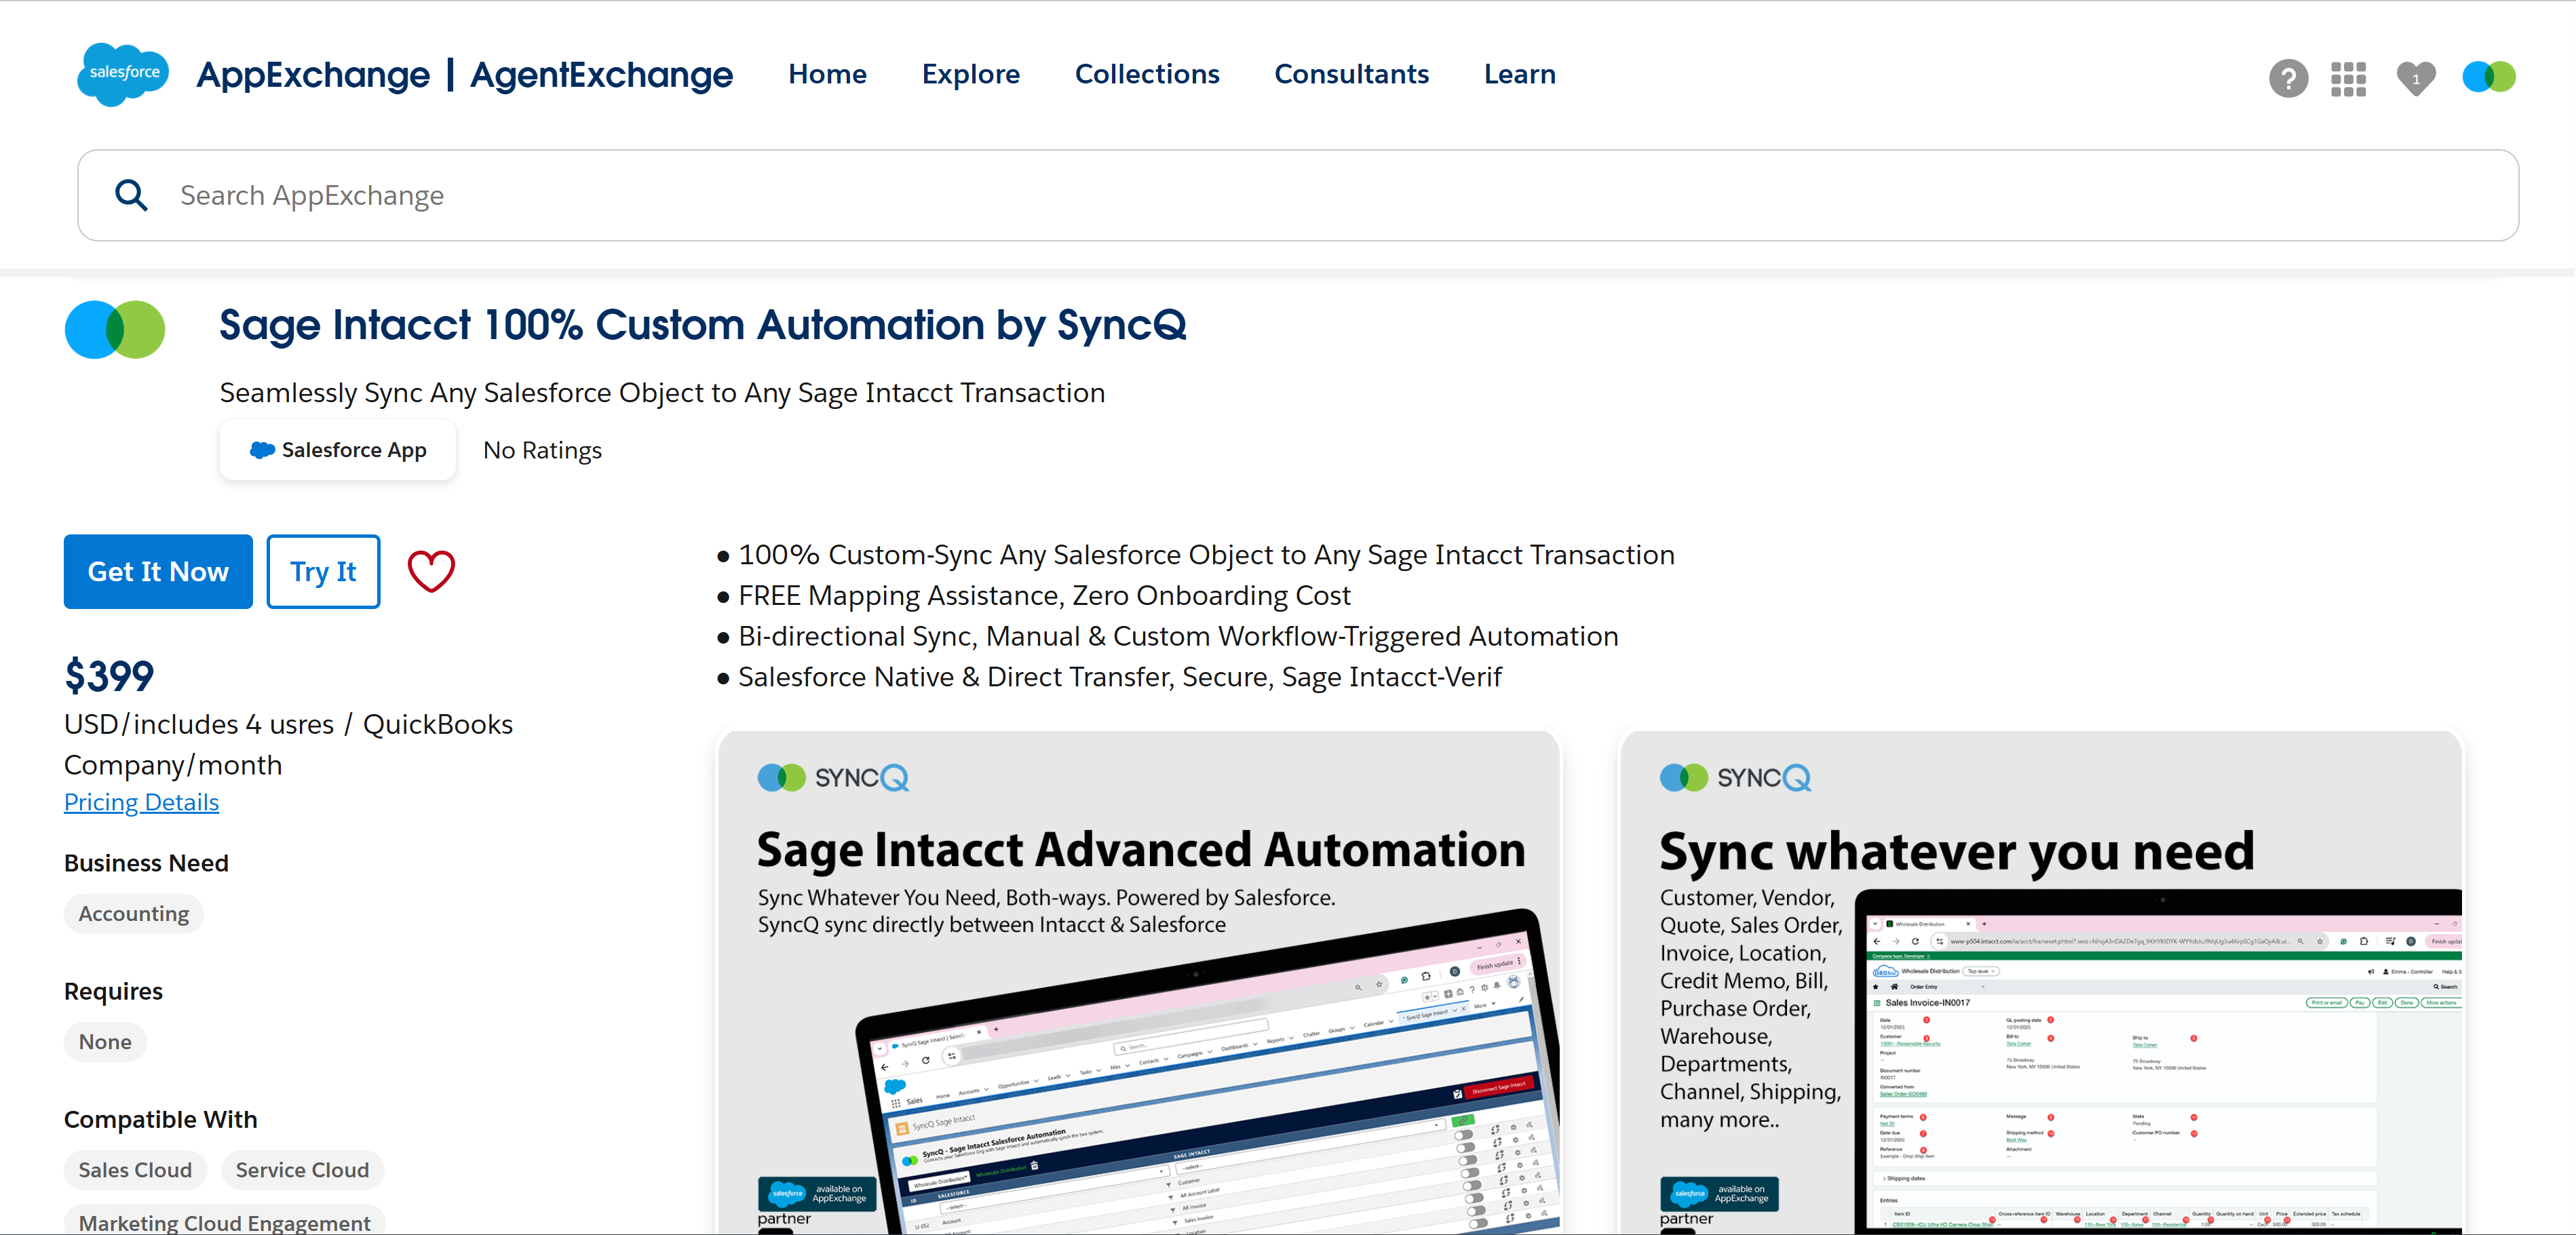The width and height of the screenshot is (2576, 1235).
Task: Open the app launcher grid icon
Action: coord(2348,77)
